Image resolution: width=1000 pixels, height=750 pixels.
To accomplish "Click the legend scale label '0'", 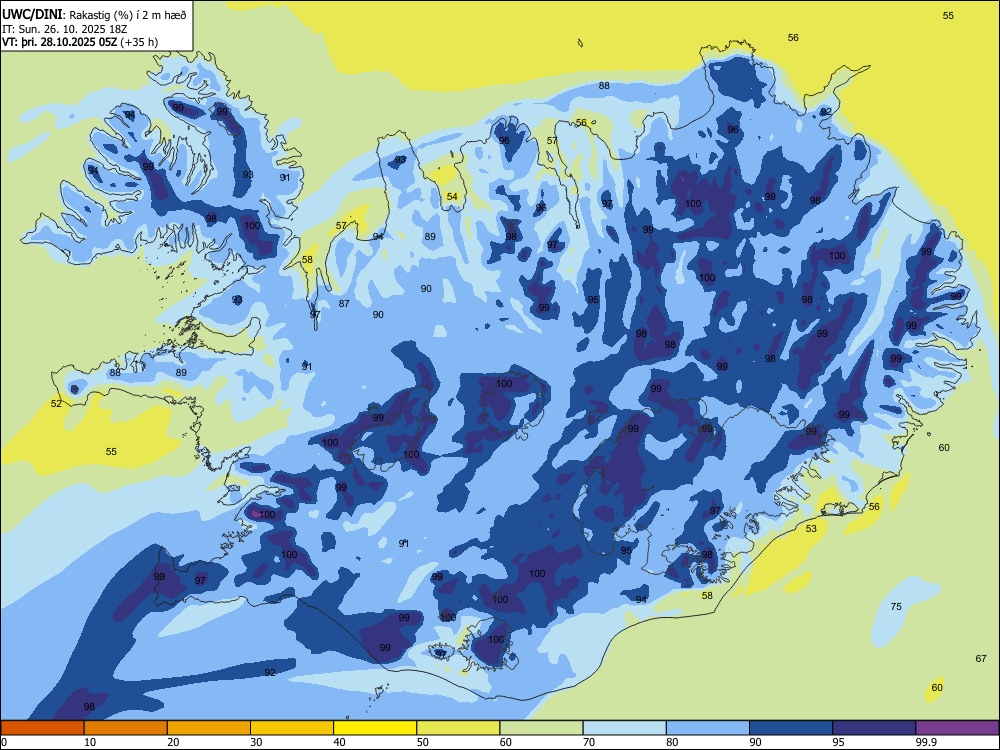I will pos(4,742).
